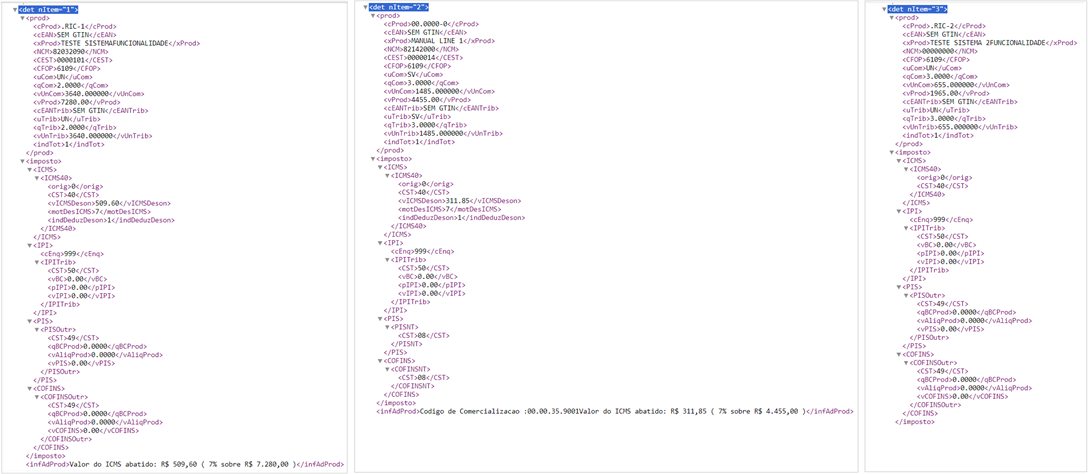Collapse the PISNT node in item 2

click(x=385, y=327)
